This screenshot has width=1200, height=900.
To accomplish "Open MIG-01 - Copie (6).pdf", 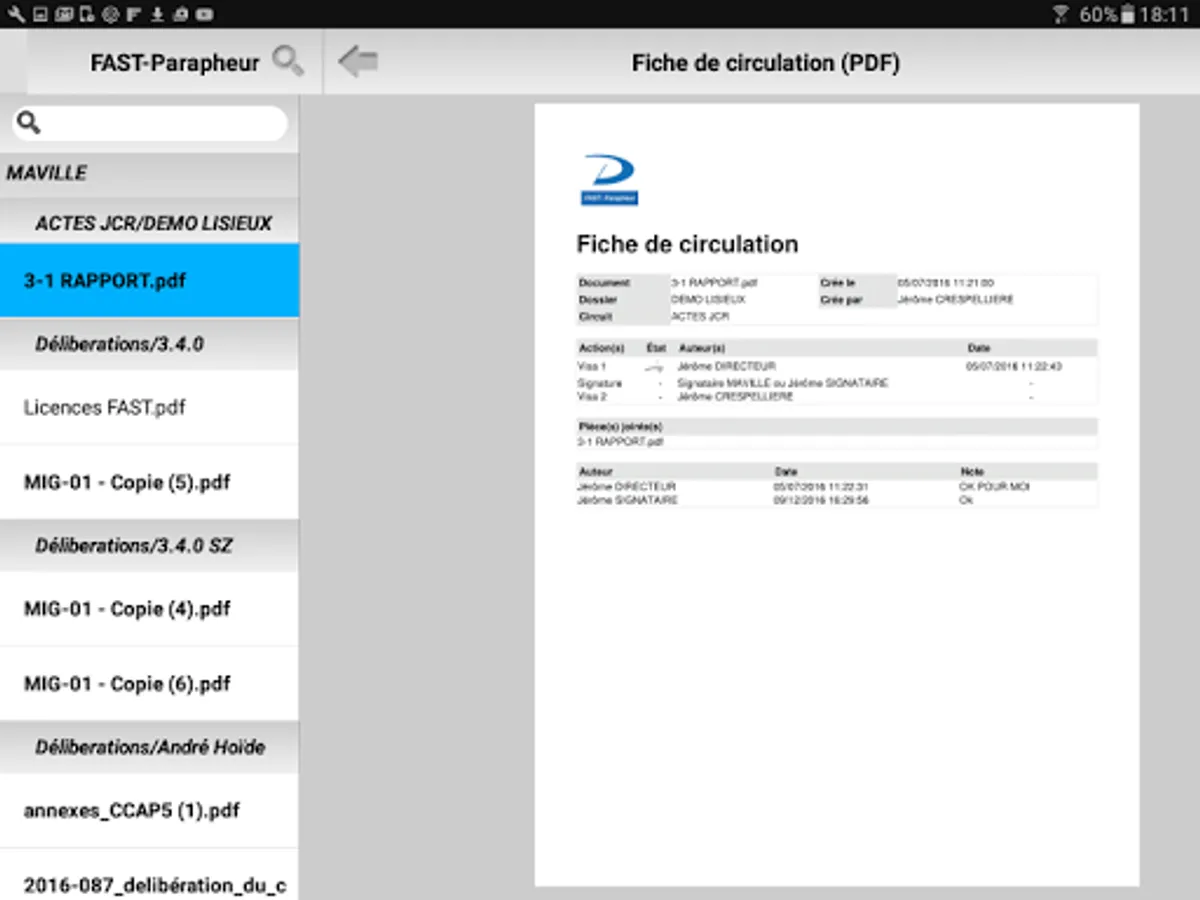I will (x=150, y=684).
